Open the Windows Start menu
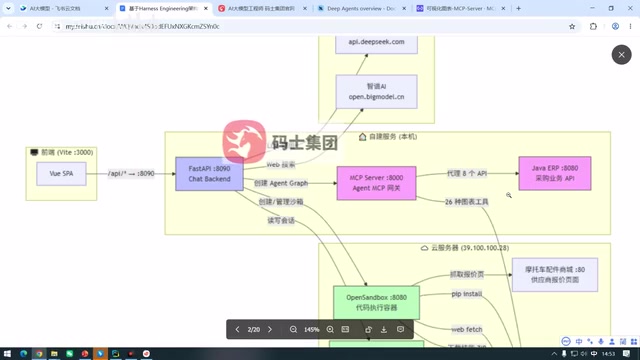Viewport: 640px width, 360px height. 7,353
